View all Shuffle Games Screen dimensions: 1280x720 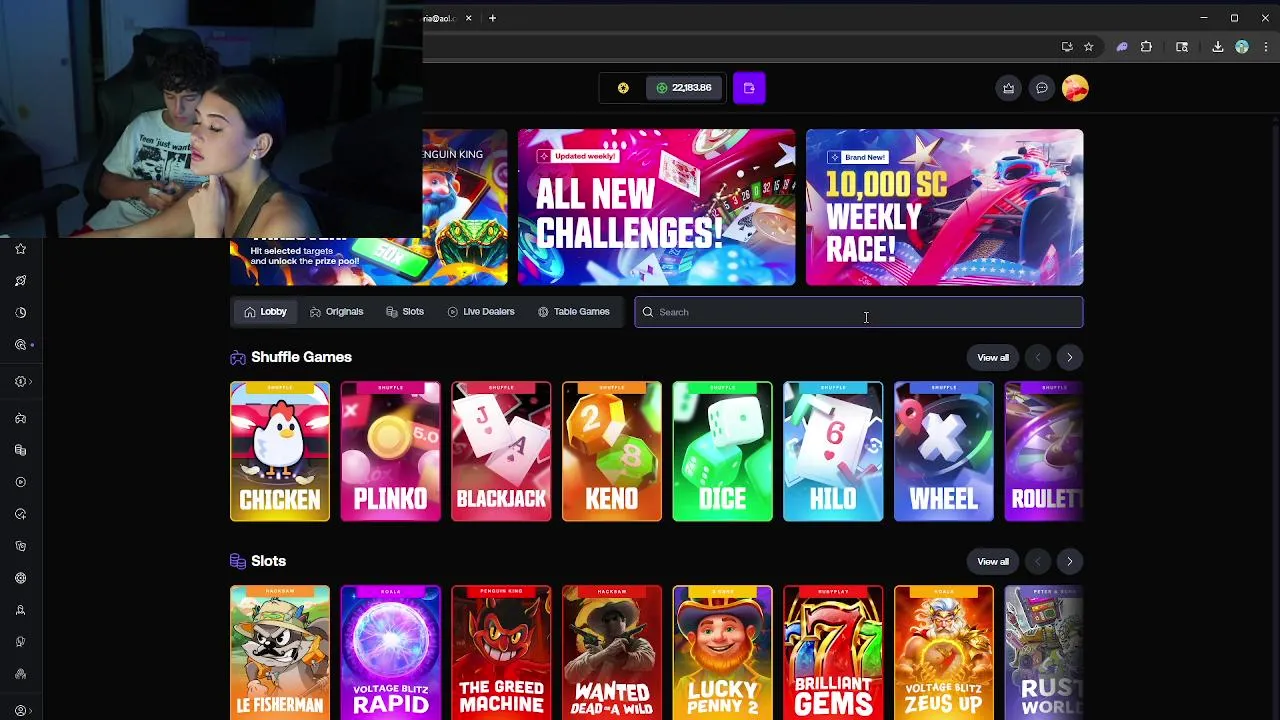click(x=993, y=358)
